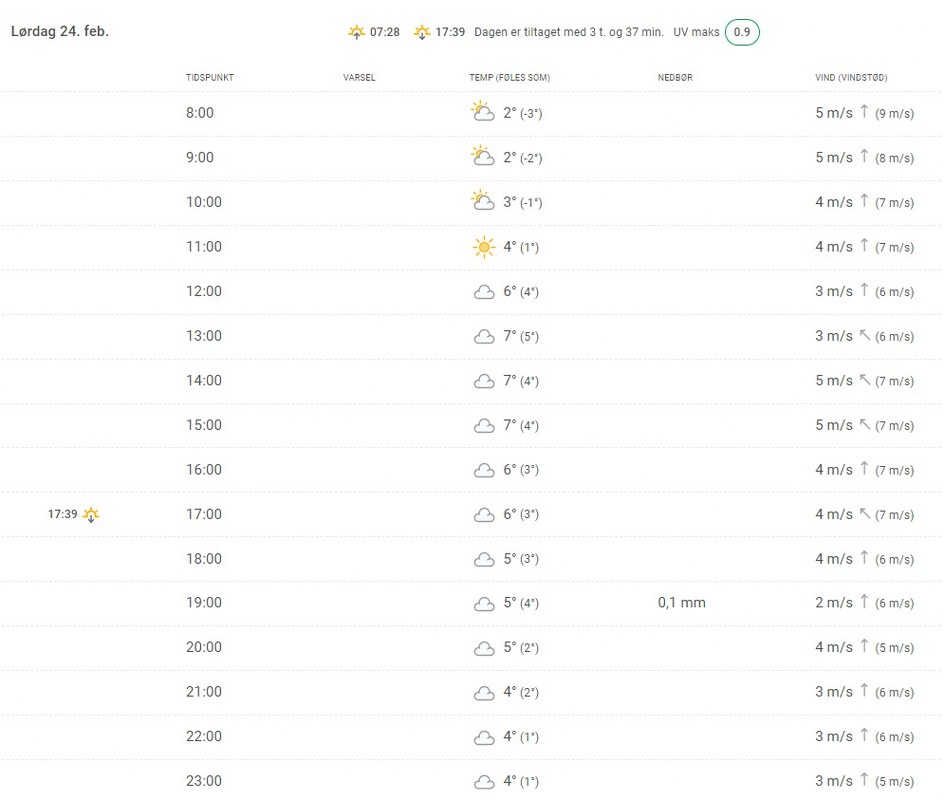943x800 pixels.
Task: Click the NEDBØR column header
Action: click(x=675, y=78)
